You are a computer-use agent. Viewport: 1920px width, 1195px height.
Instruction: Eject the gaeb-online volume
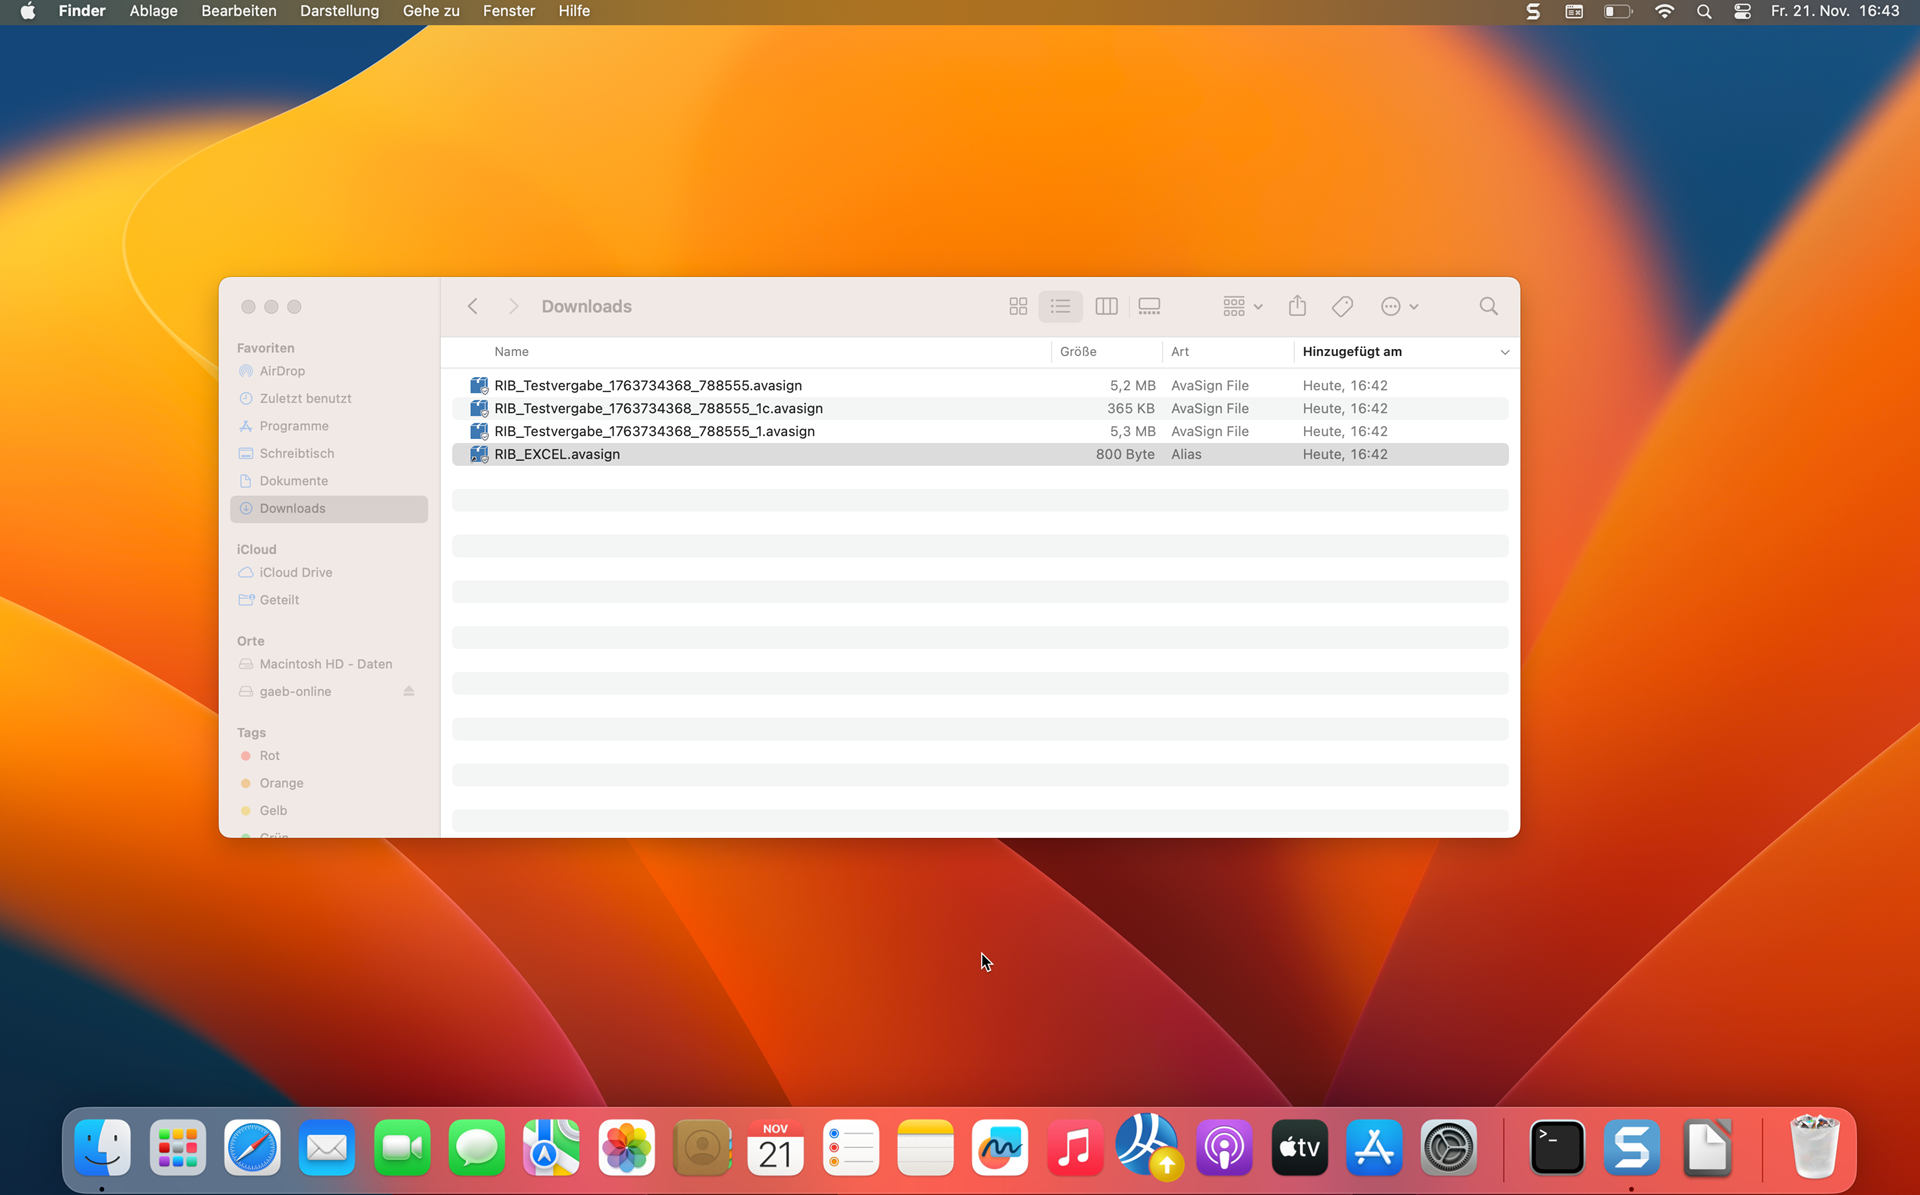[409, 692]
